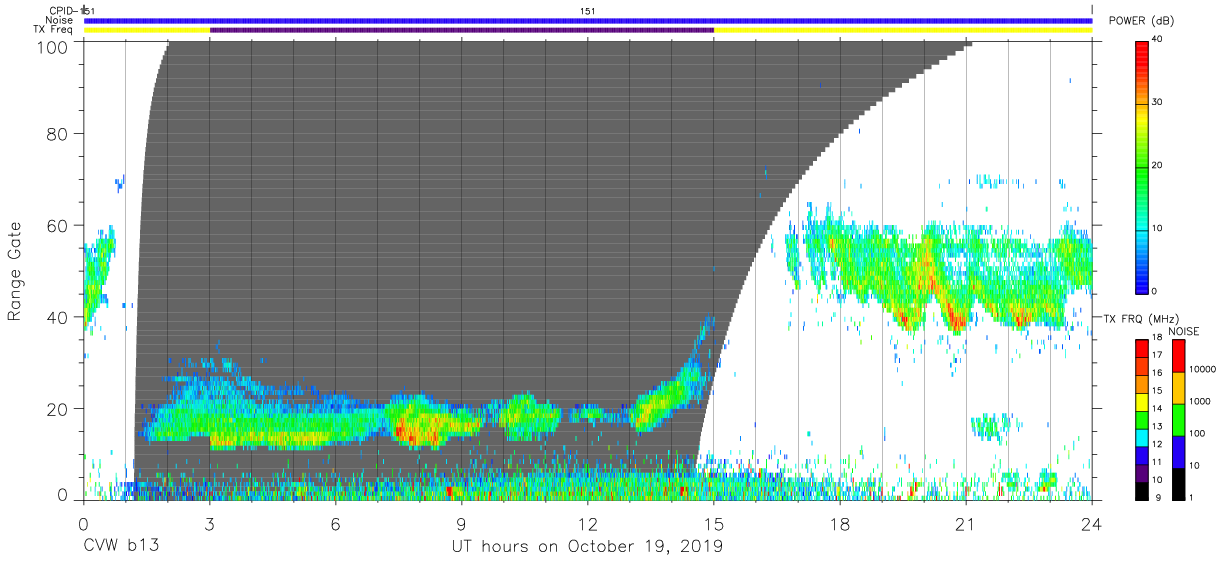Click the 6 hour tick on the UT axis
This screenshot has height=567, width=1228.
336,524
